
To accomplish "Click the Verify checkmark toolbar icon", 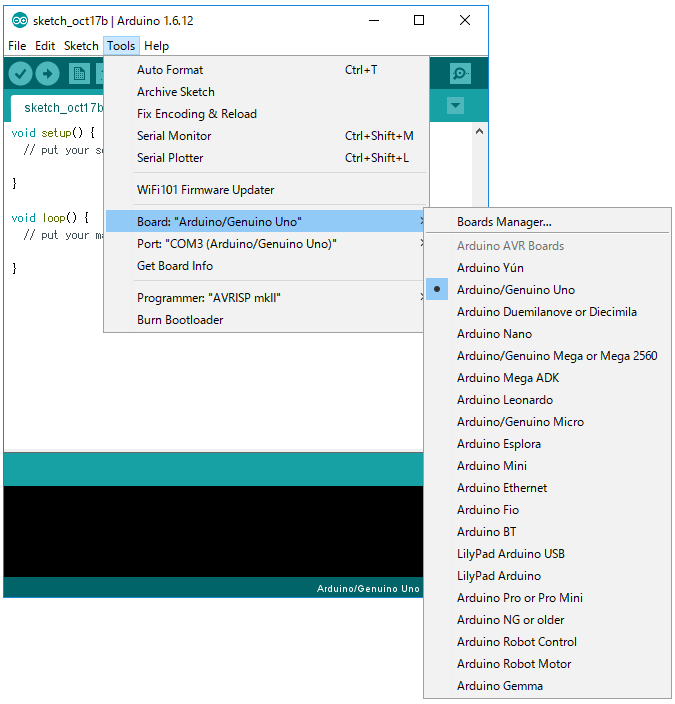I will click(20, 74).
